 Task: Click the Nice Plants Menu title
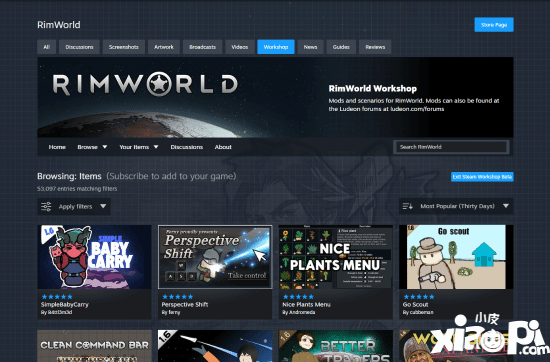click(x=306, y=304)
